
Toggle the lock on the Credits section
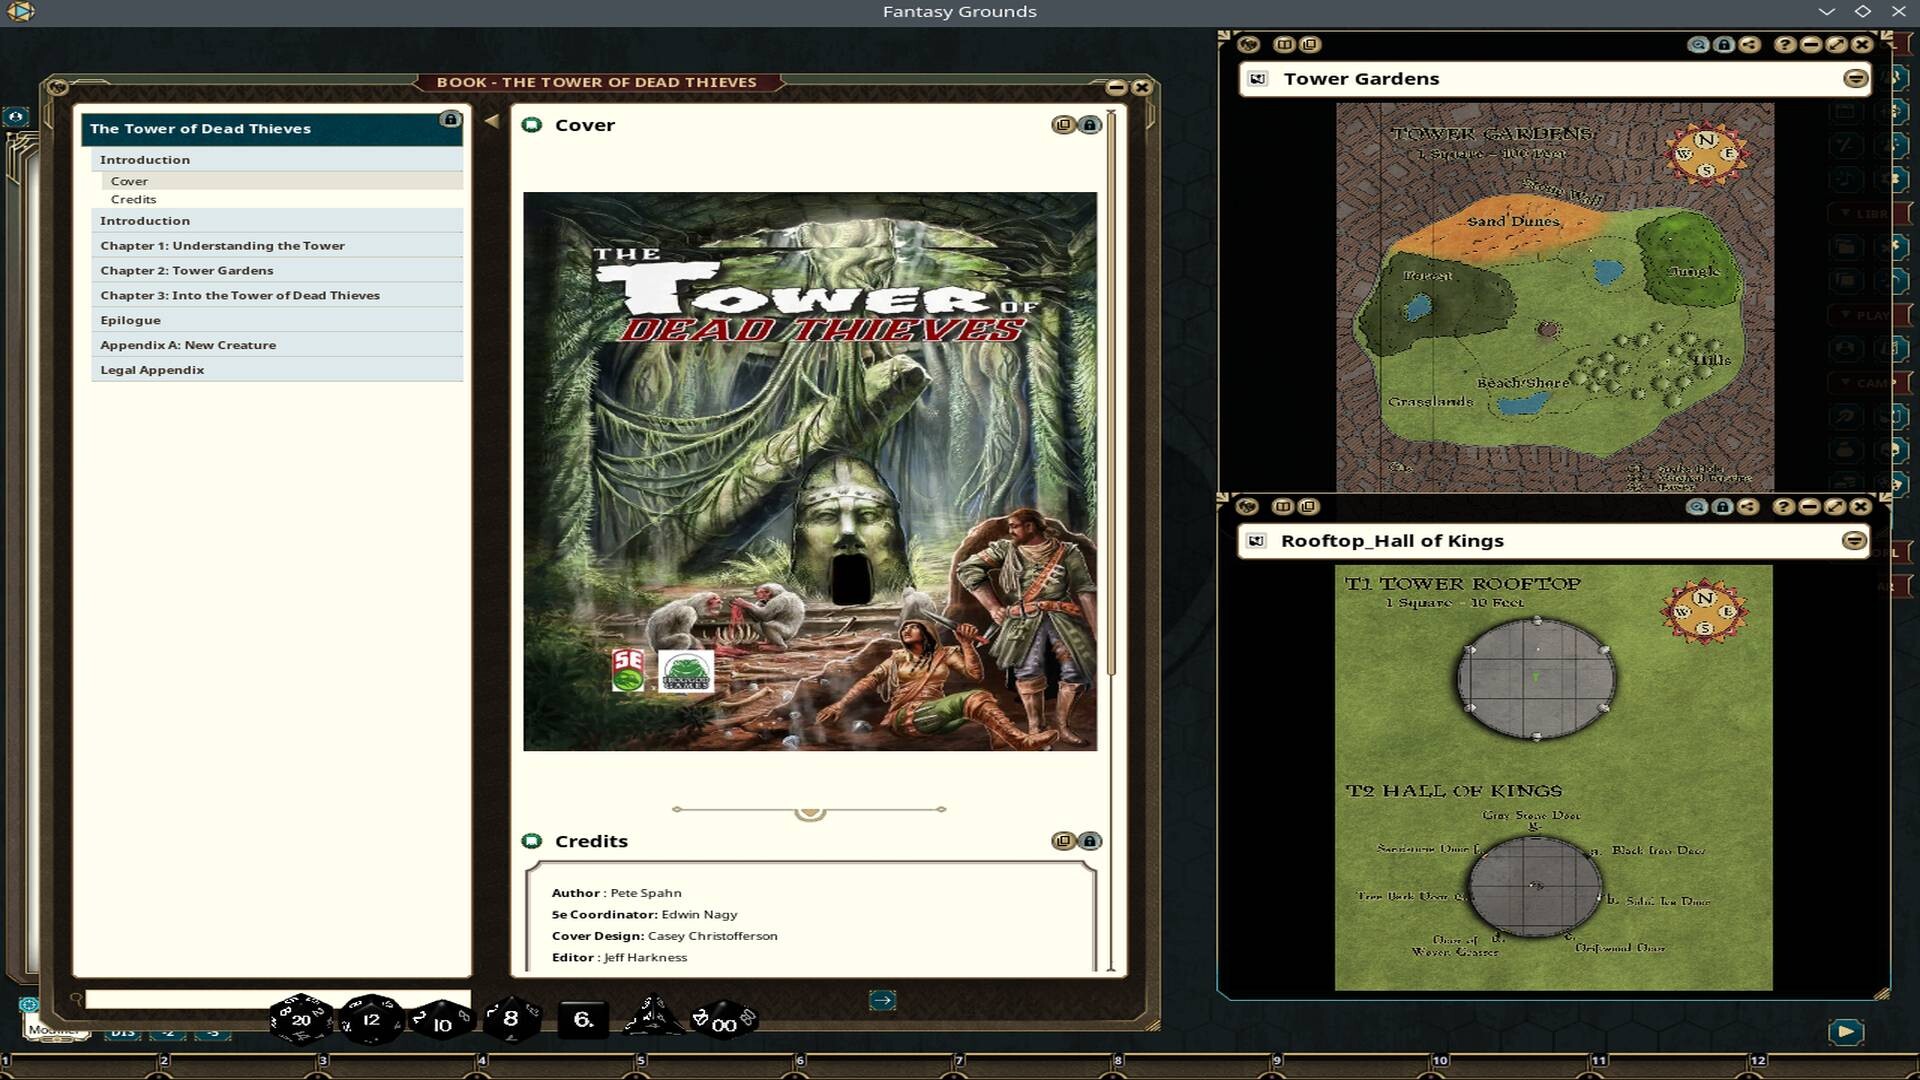tap(1090, 840)
